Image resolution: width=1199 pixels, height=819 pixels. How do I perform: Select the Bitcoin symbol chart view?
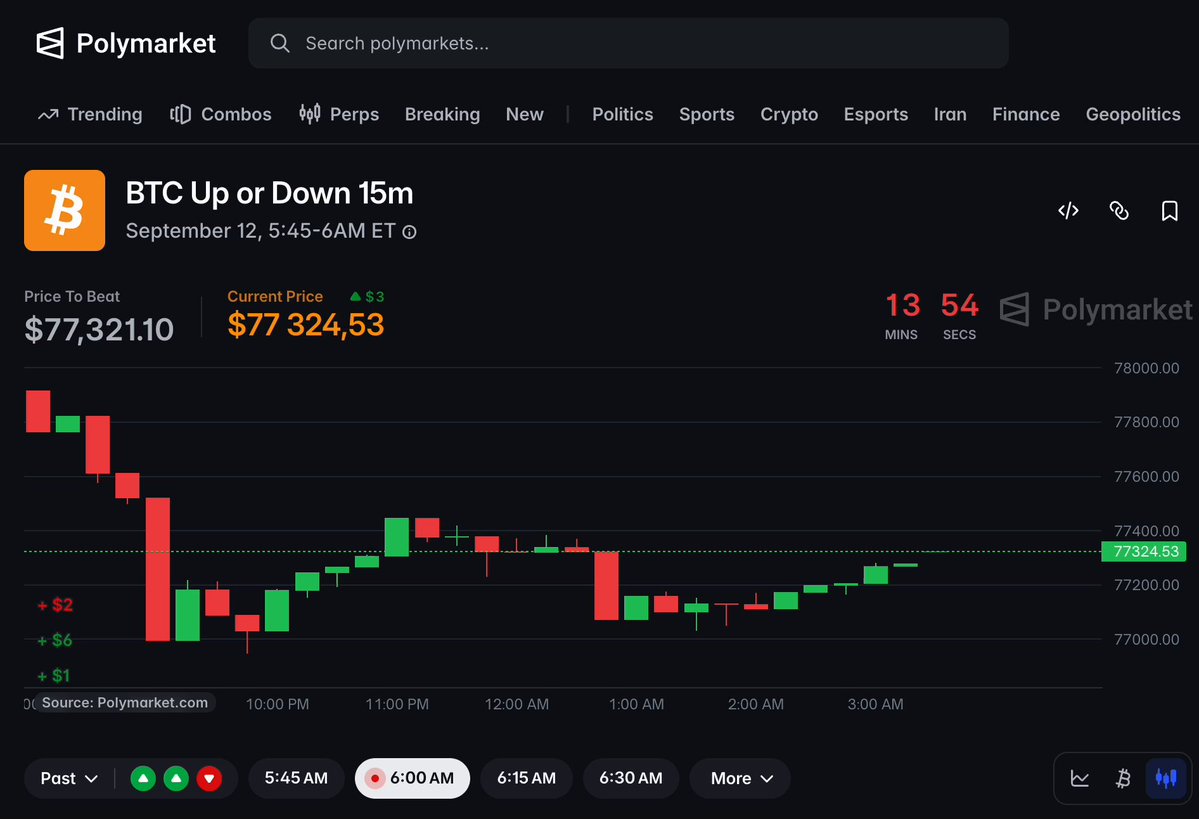(x=1123, y=778)
